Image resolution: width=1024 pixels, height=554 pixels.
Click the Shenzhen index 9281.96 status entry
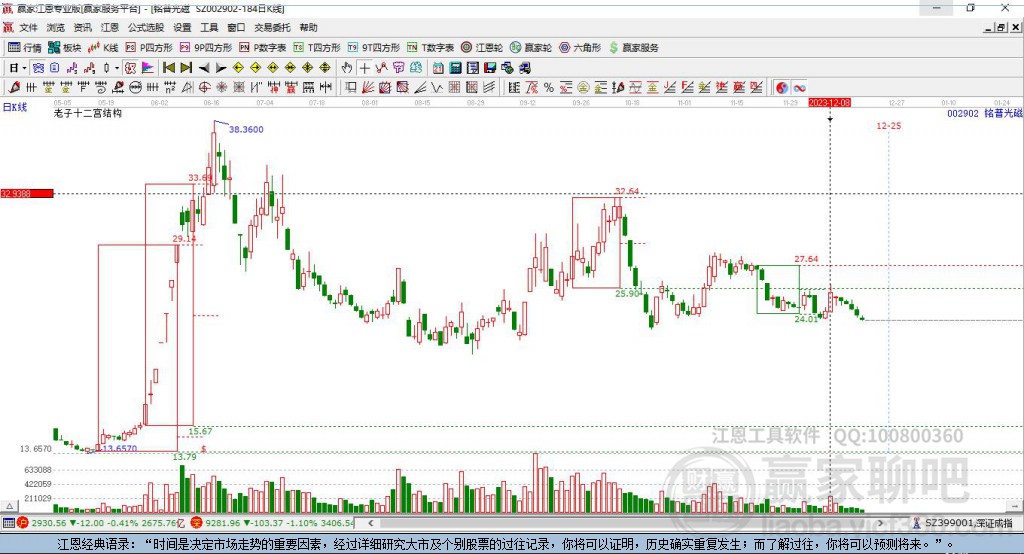273,523
